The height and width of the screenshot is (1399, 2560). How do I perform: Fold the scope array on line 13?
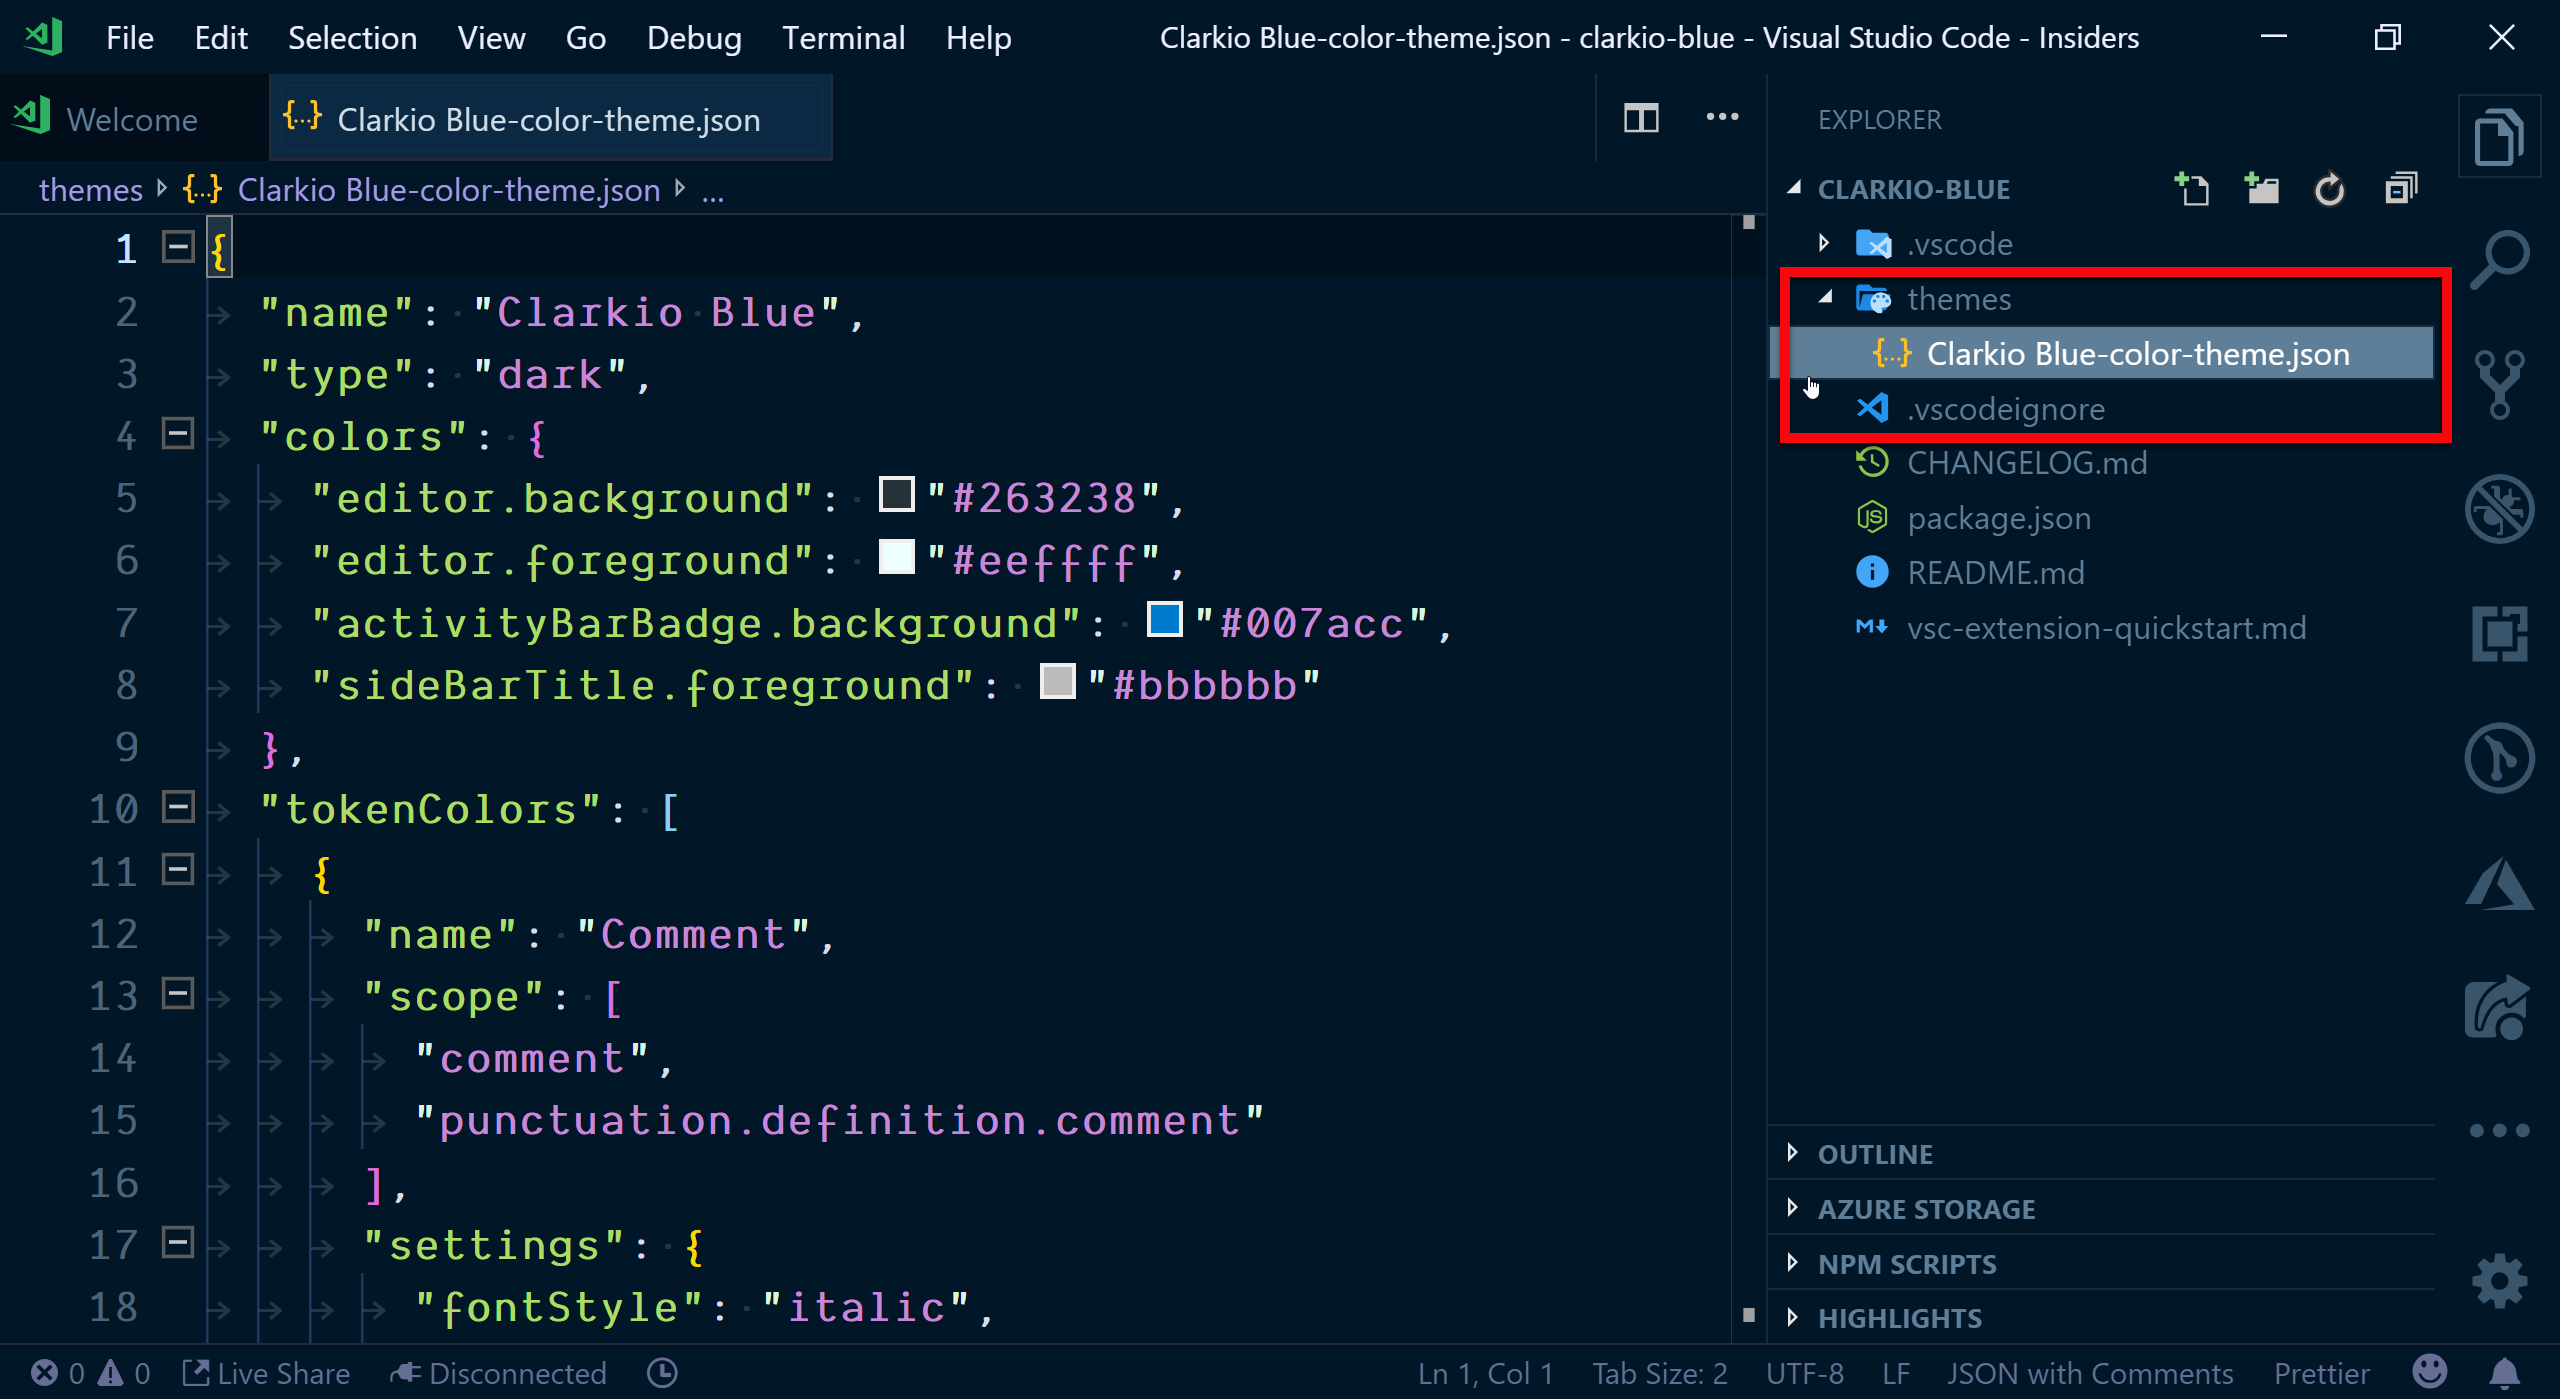[178, 994]
